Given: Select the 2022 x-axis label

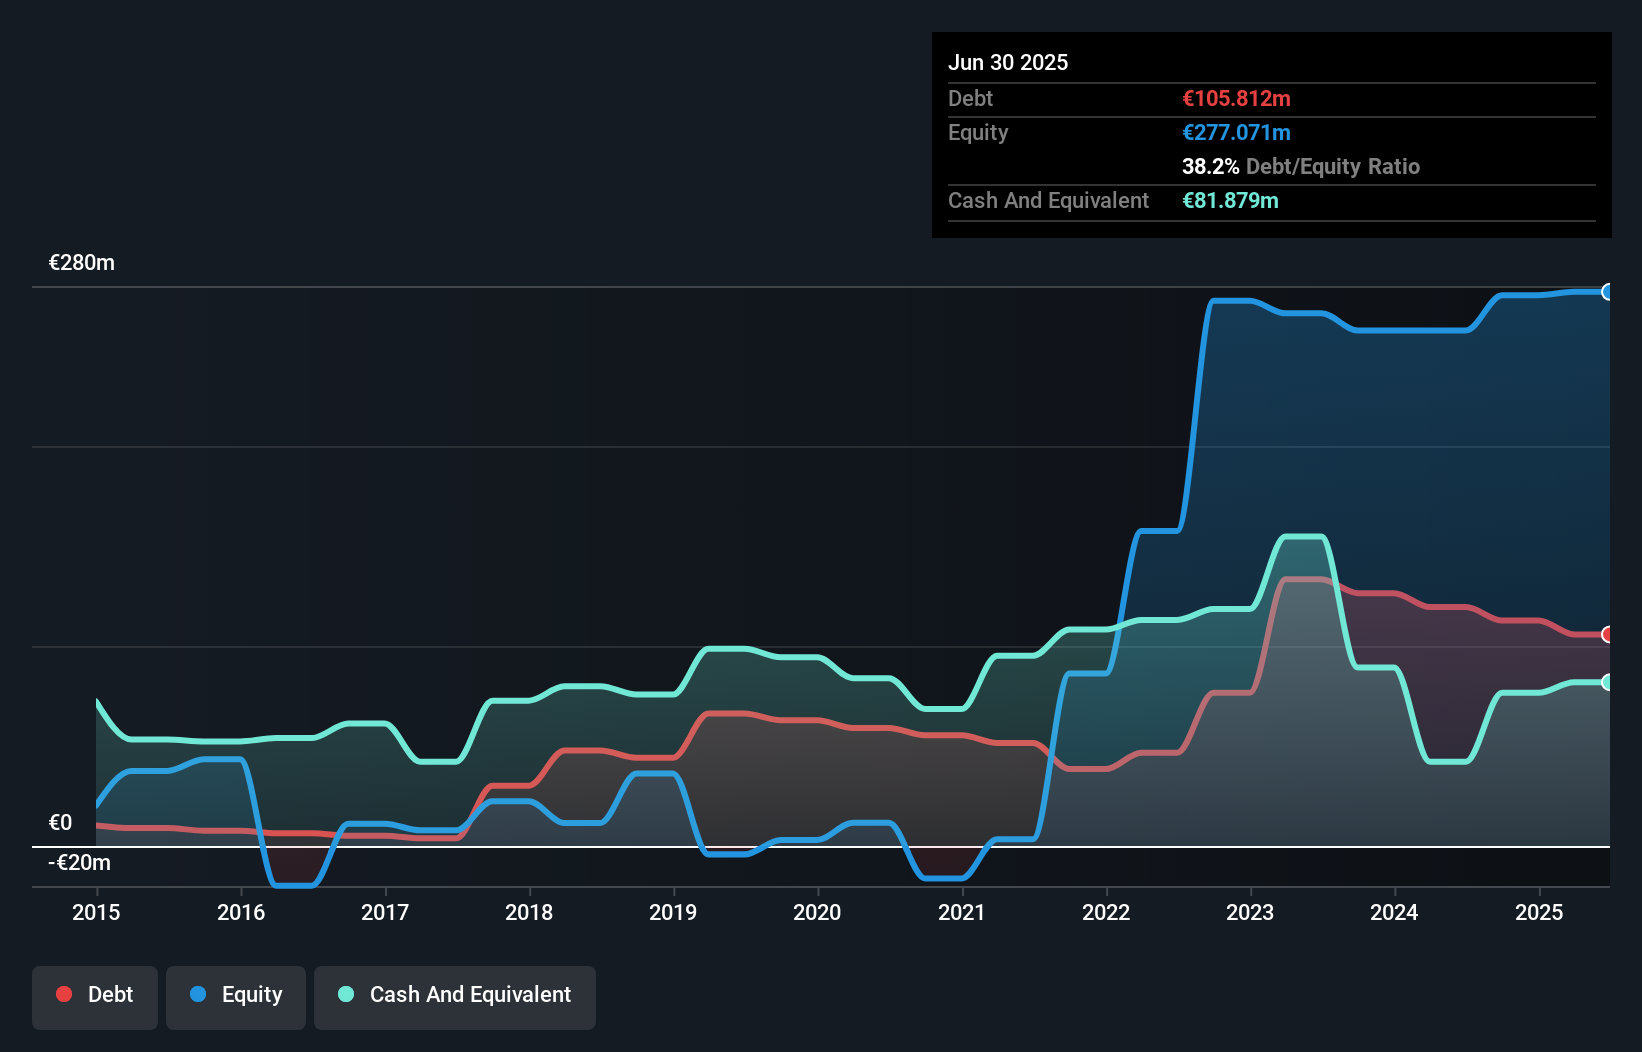Looking at the screenshot, I should coord(1106,912).
